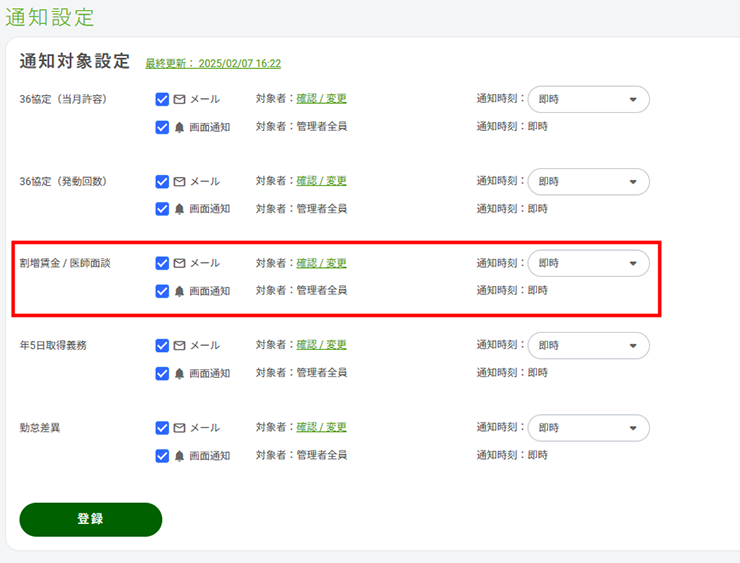Disable メール checkbox for 割増賃金 / 医師面談

pyautogui.click(x=162, y=263)
